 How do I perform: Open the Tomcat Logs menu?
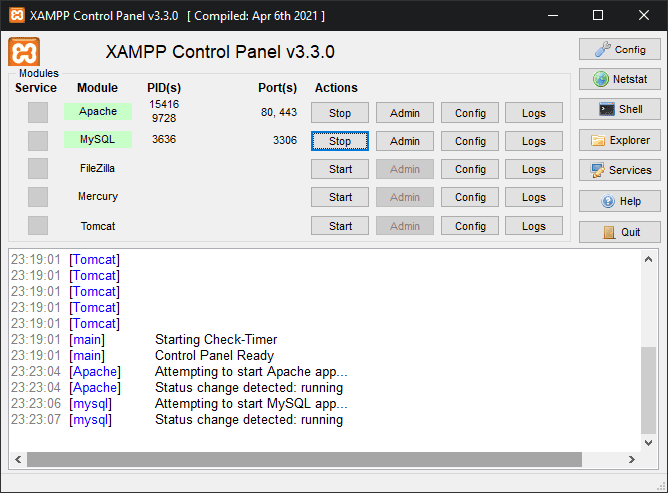pos(534,226)
